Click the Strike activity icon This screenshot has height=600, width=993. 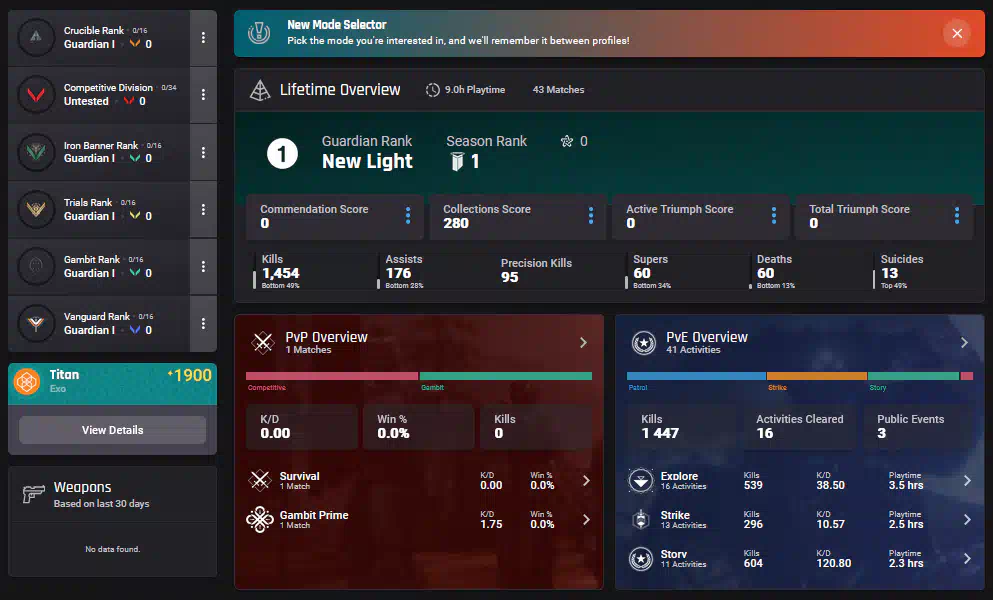click(641, 520)
